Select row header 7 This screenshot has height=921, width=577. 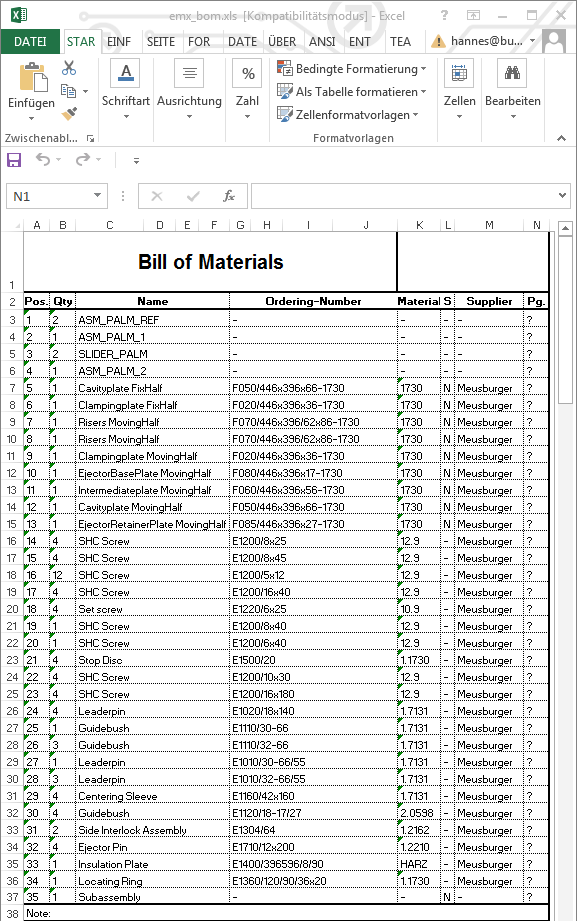point(12,388)
